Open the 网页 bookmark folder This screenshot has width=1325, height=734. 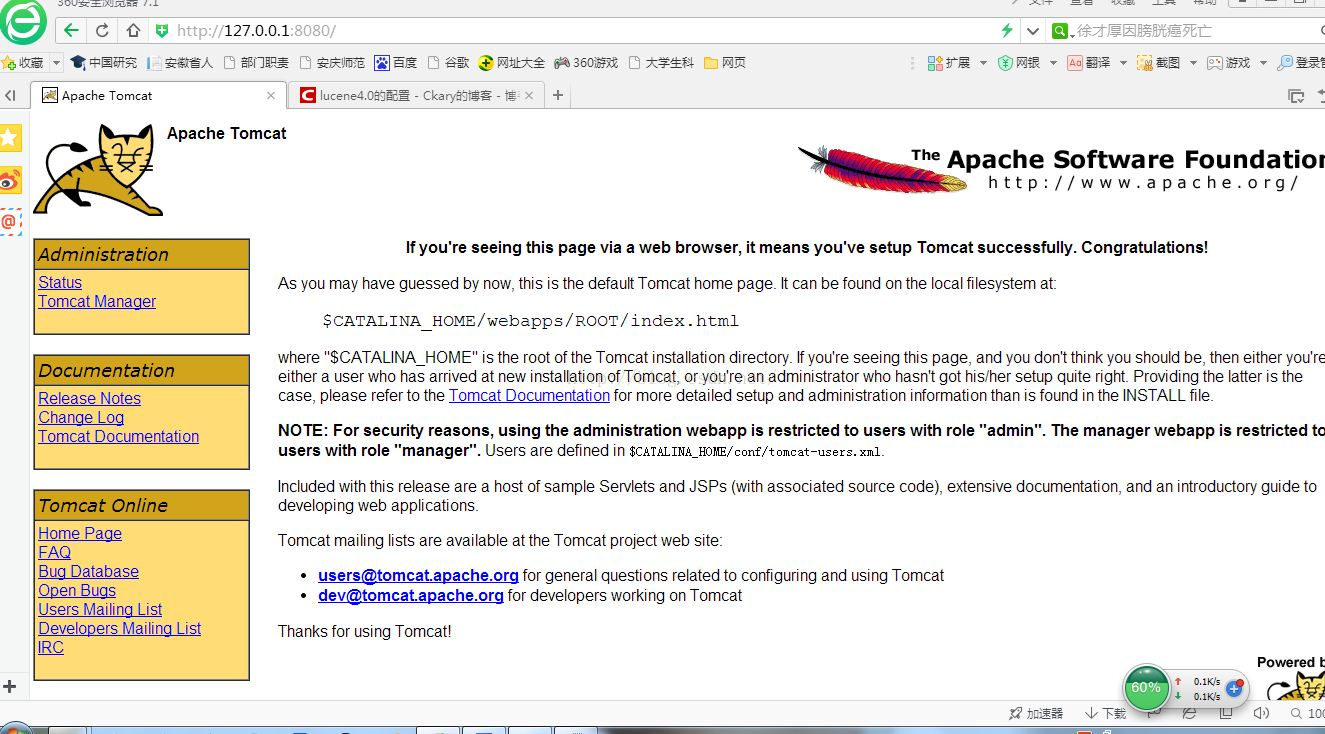(x=725, y=62)
